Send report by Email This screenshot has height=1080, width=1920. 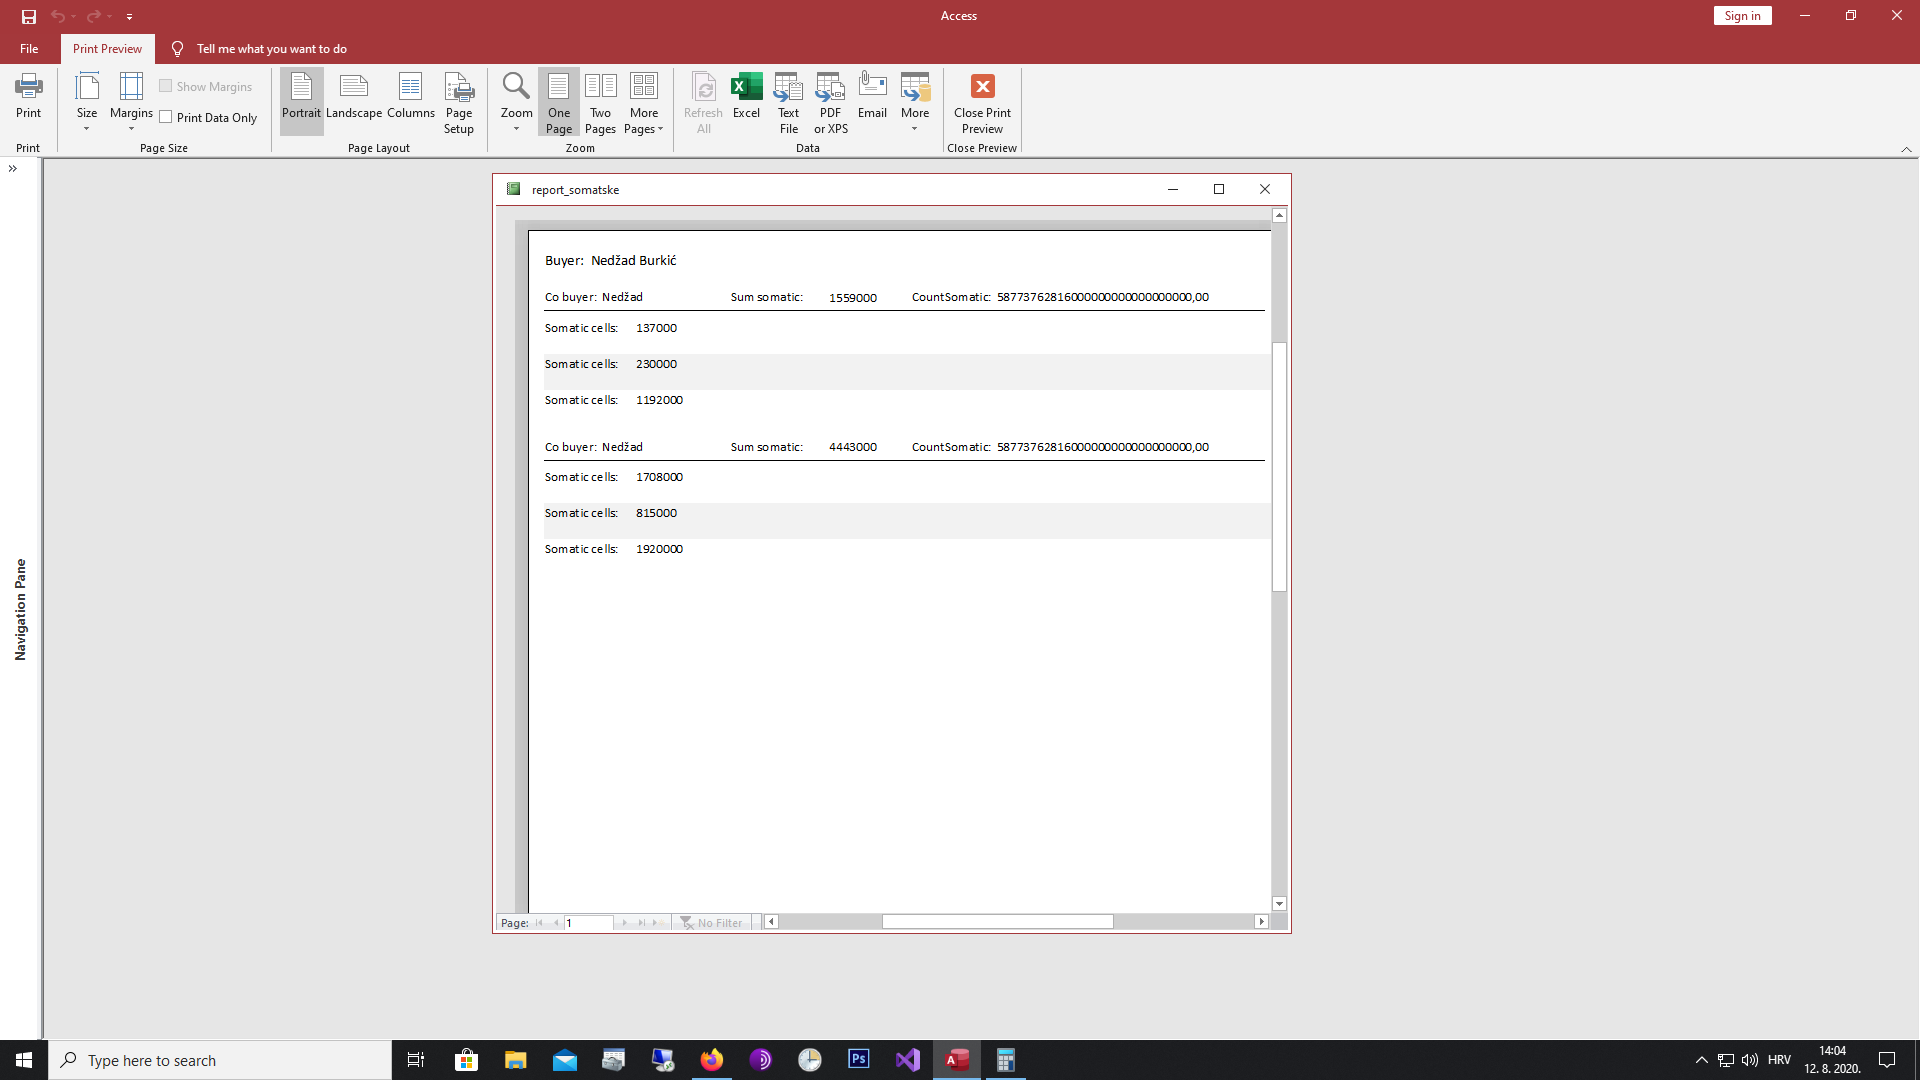coord(872,96)
